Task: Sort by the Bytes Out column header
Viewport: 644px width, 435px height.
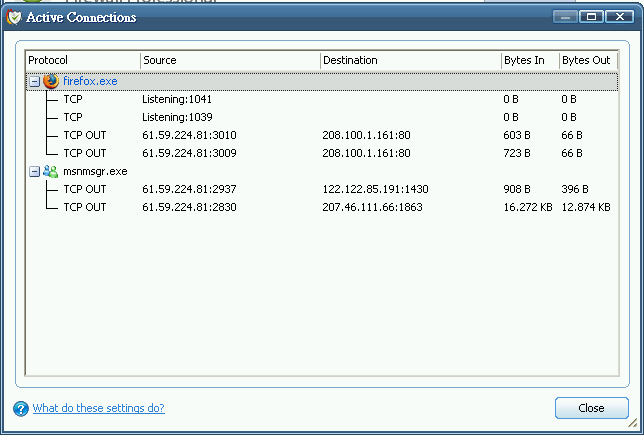Action: (x=588, y=60)
